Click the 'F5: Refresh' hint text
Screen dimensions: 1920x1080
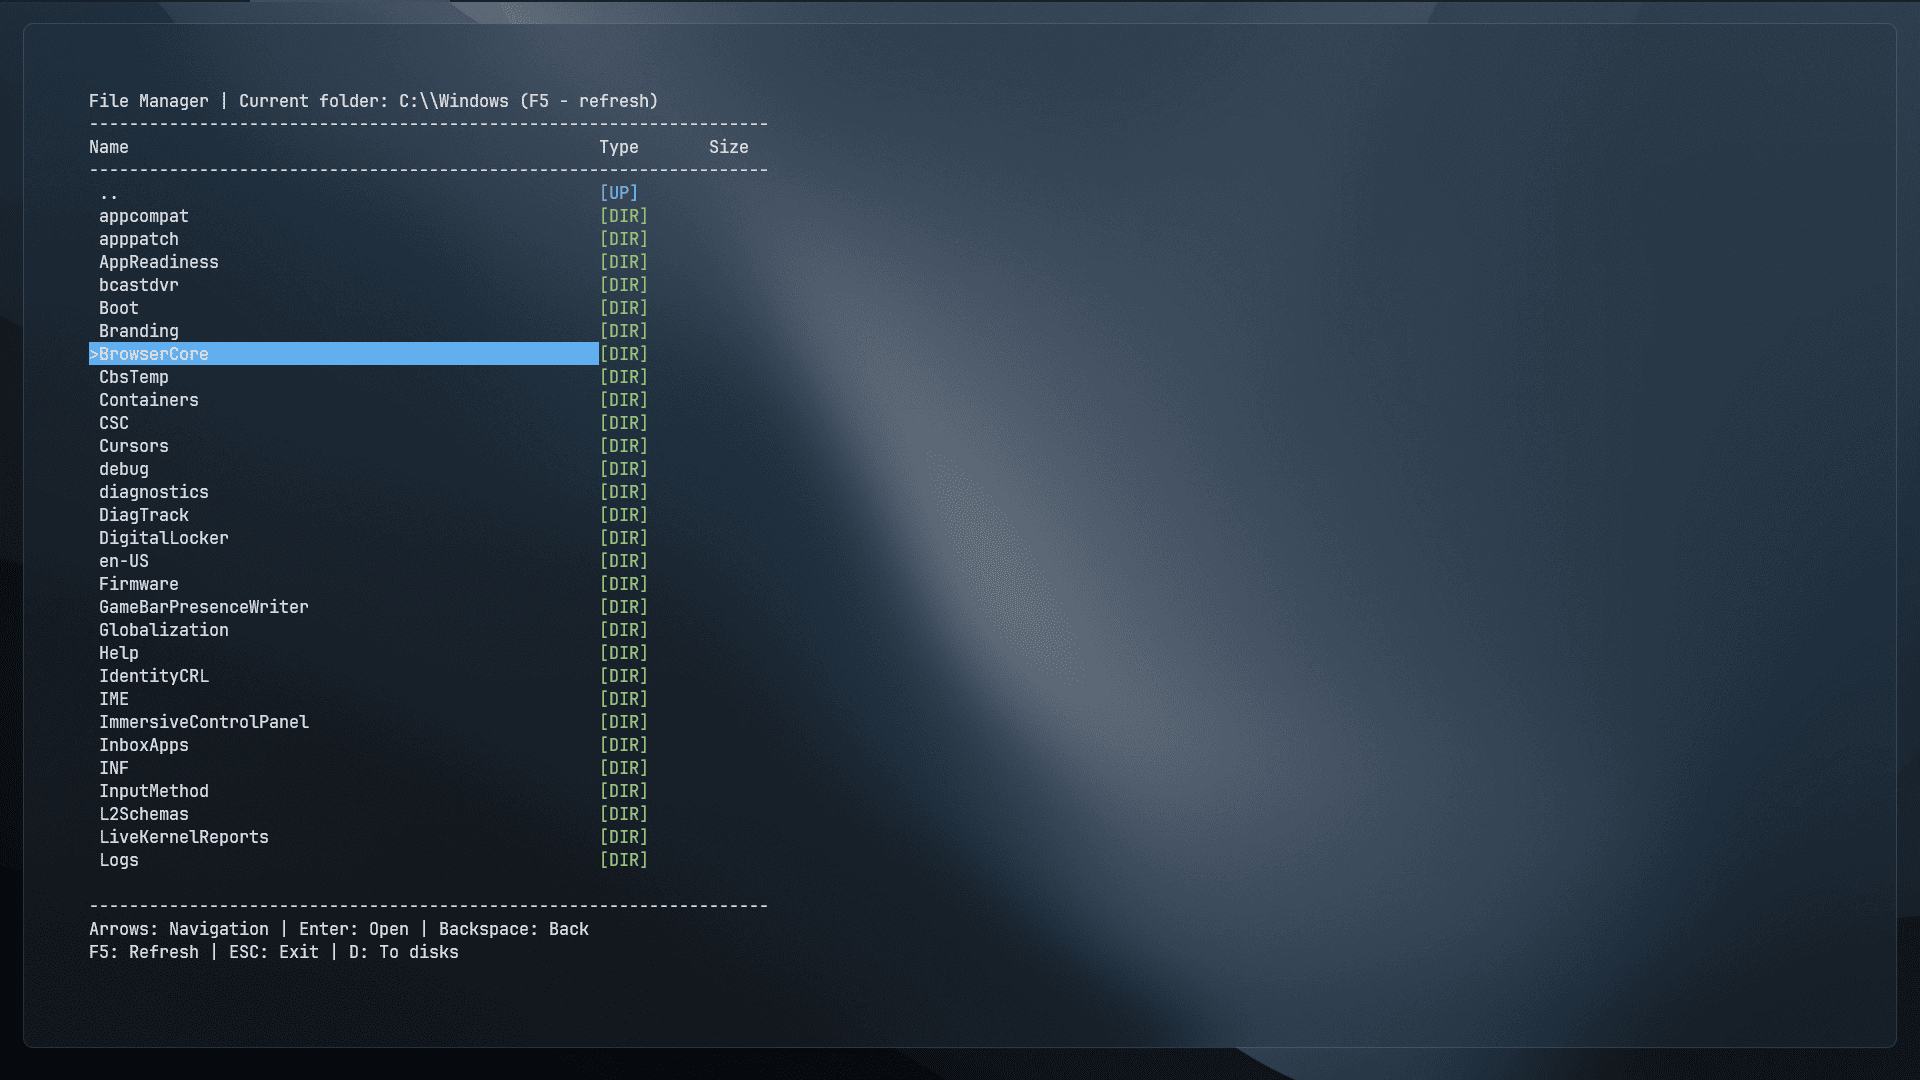point(144,952)
